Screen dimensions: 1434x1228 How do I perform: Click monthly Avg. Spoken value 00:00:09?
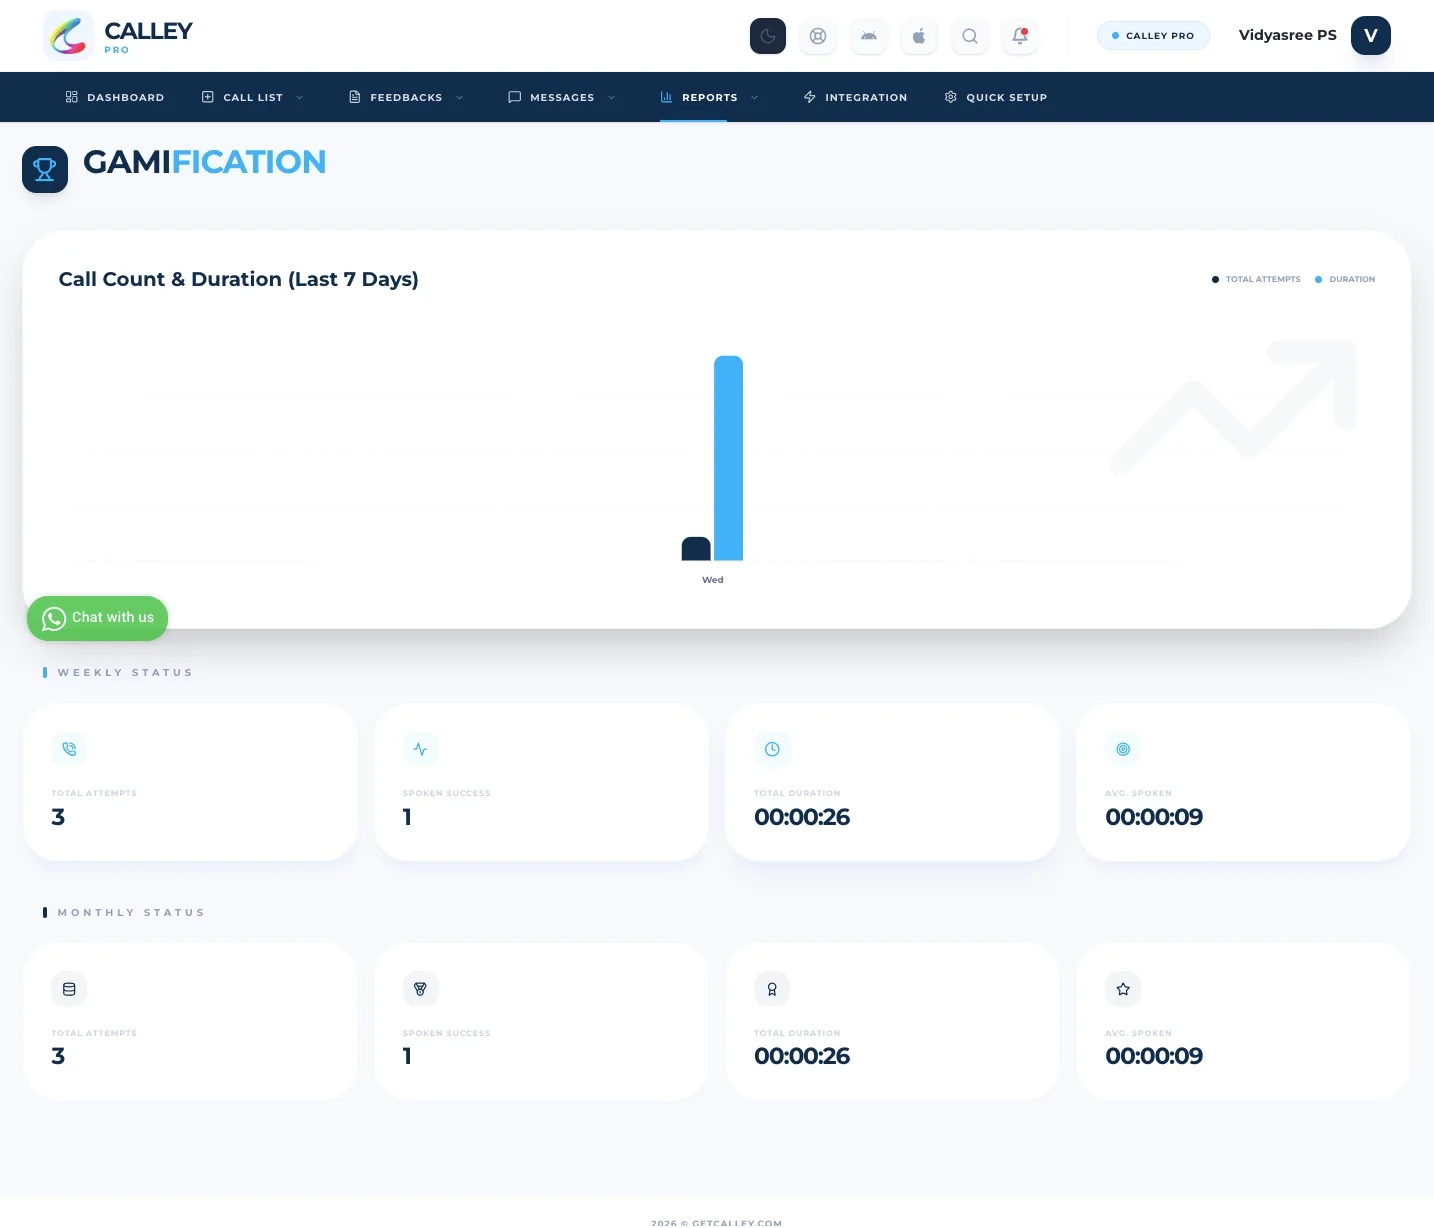1154,1056
